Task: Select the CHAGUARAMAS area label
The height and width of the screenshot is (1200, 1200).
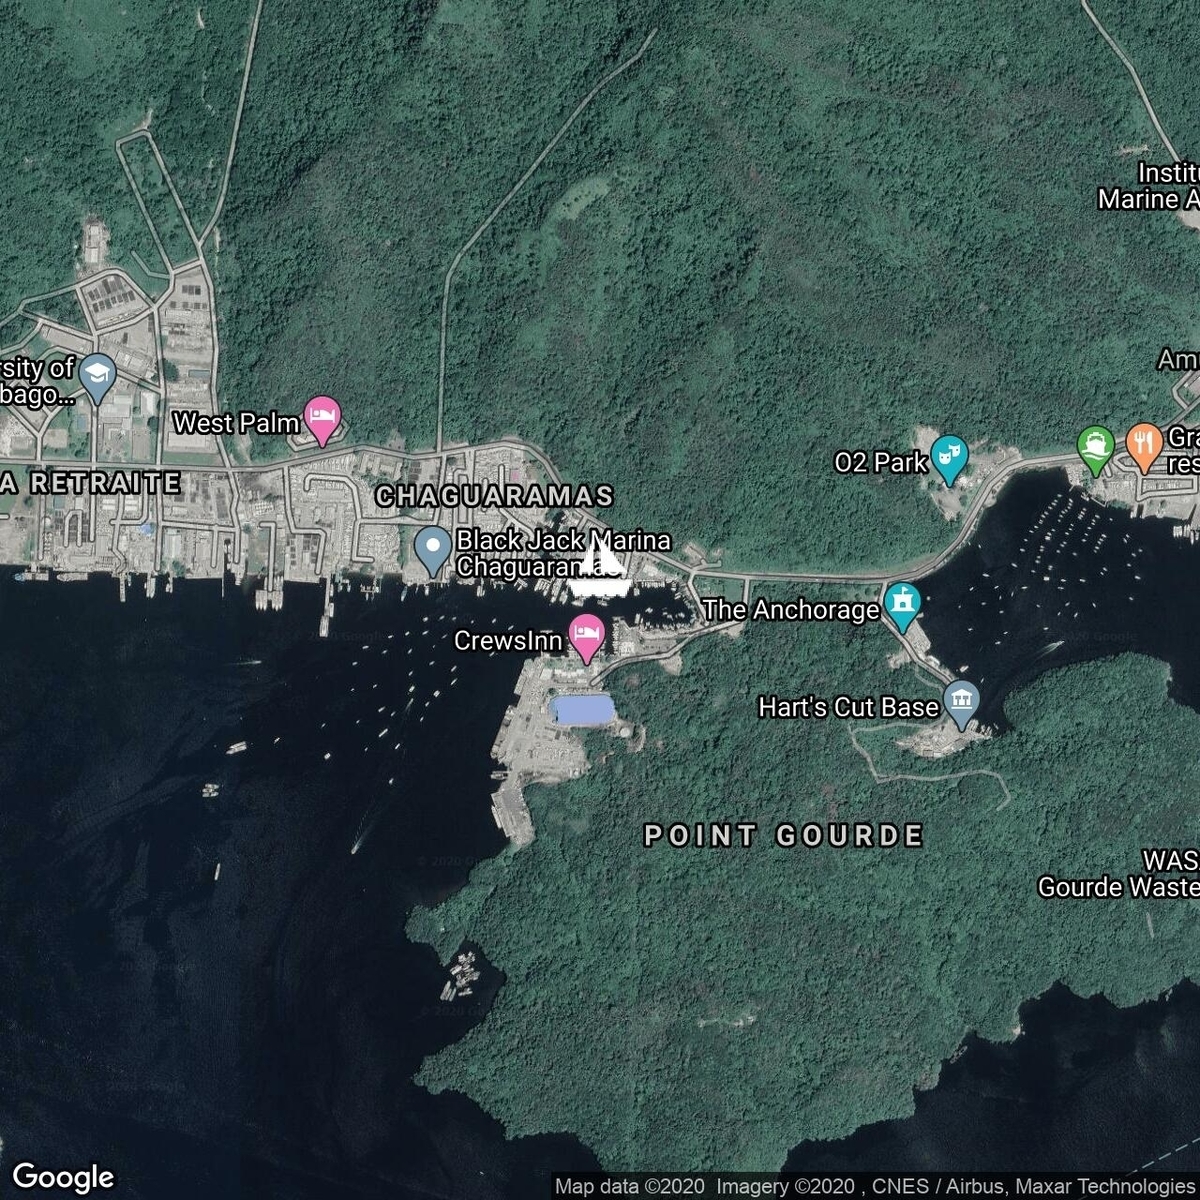Action: pyautogui.click(x=494, y=495)
